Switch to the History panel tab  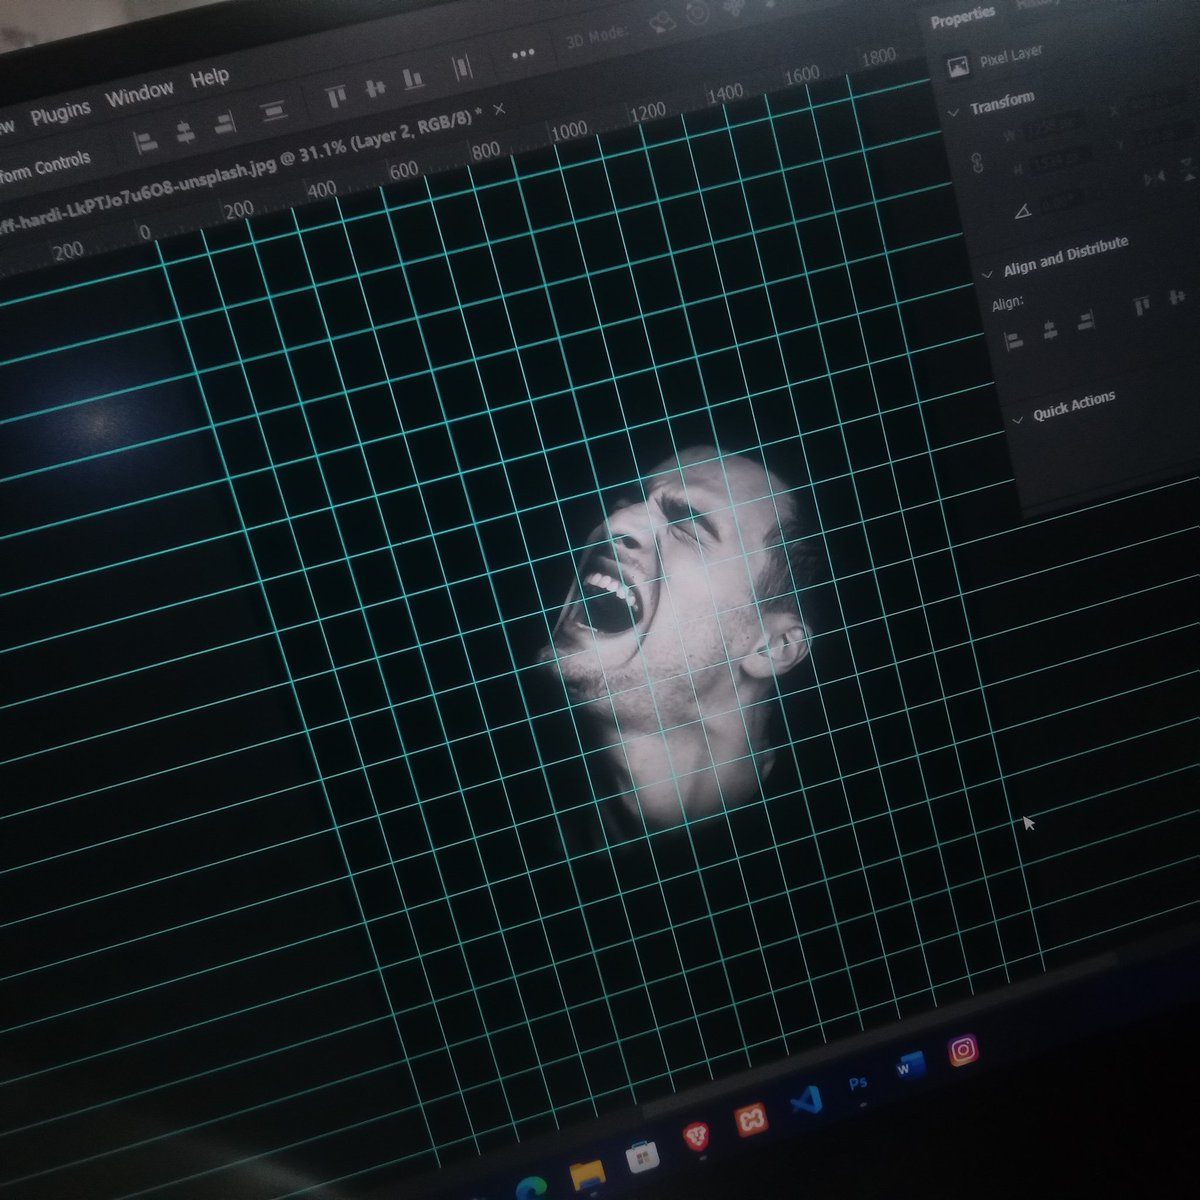tap(1037, 4)
